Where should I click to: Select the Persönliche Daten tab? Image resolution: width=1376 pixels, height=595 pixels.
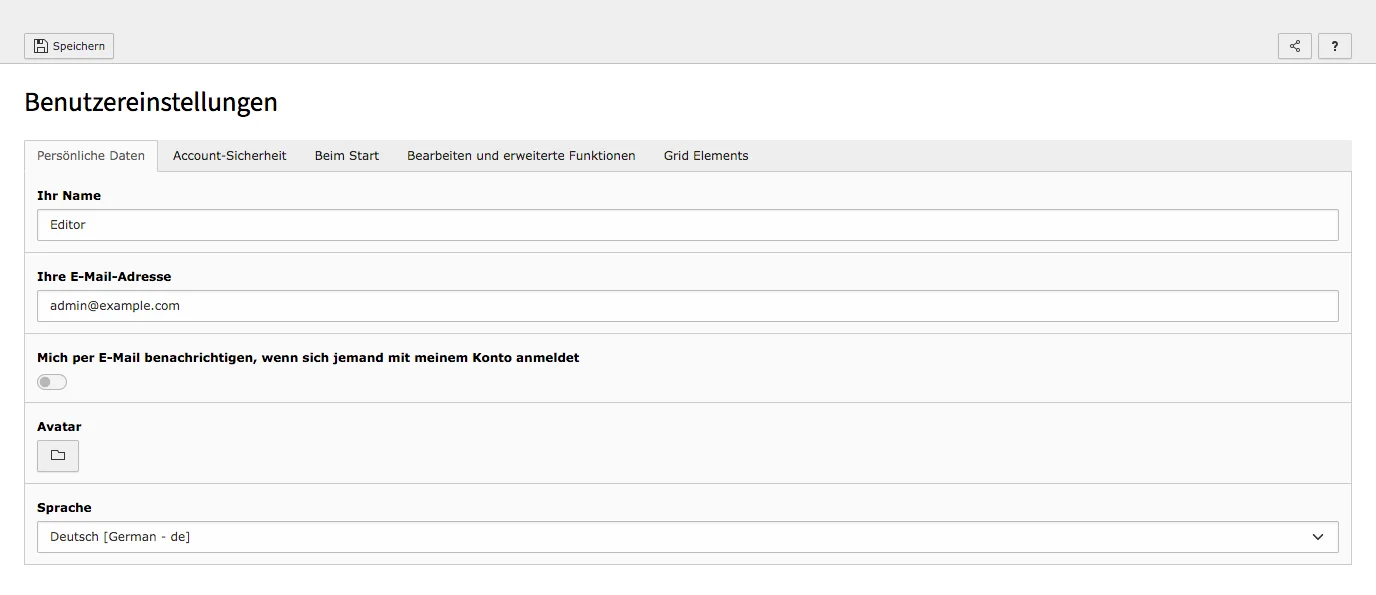[x=91, y=155]
